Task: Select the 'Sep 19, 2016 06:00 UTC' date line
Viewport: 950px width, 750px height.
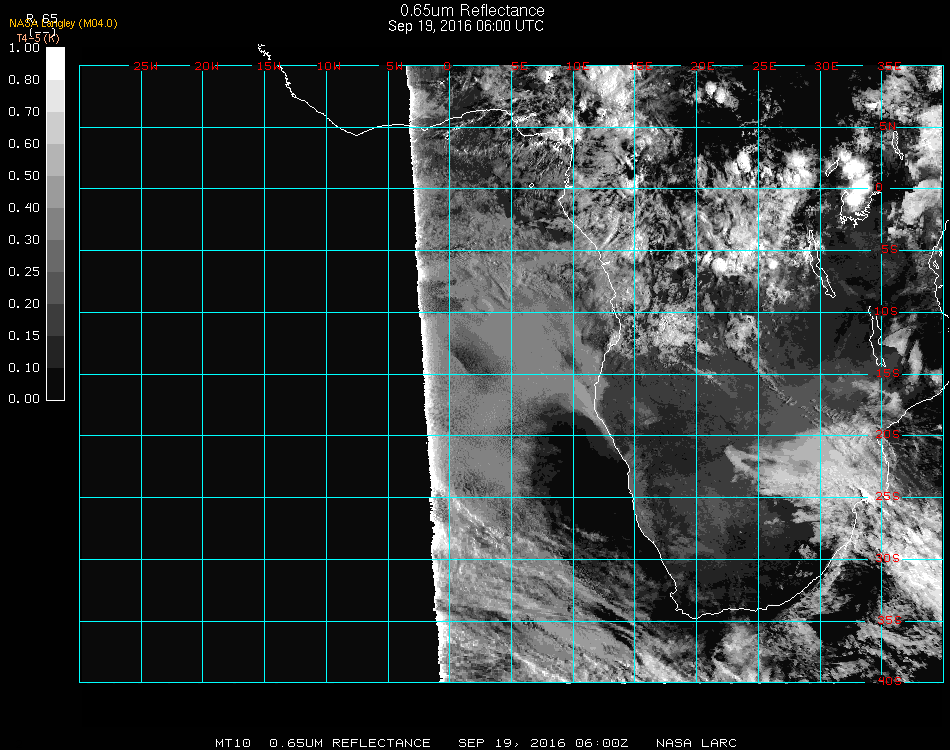Action: [x=466, y=26]
